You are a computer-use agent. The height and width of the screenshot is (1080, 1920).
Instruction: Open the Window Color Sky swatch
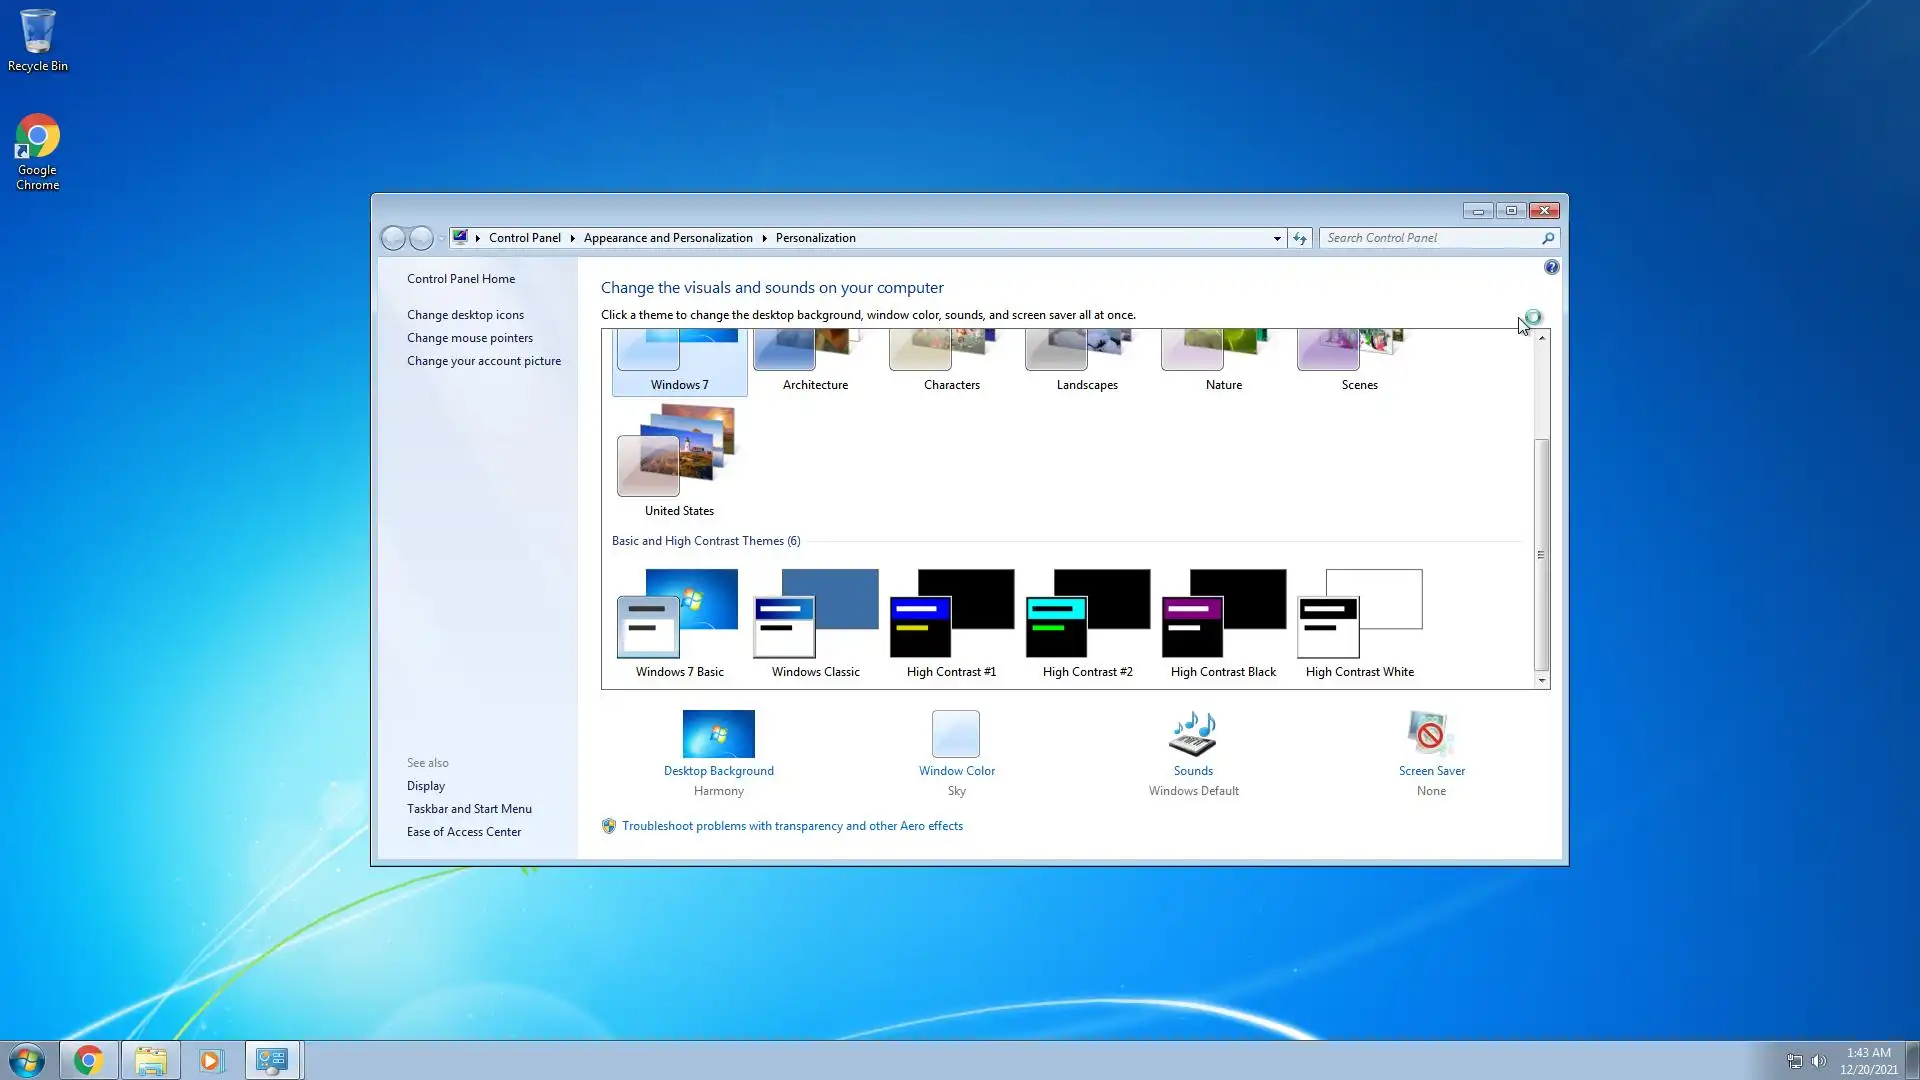tap(955, 735)
